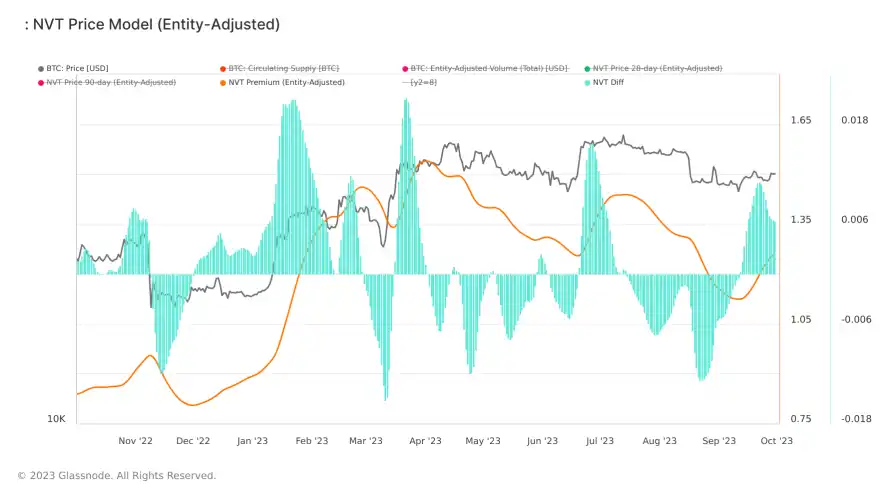Click the NVT Diff legend dot

pos(587,82)
